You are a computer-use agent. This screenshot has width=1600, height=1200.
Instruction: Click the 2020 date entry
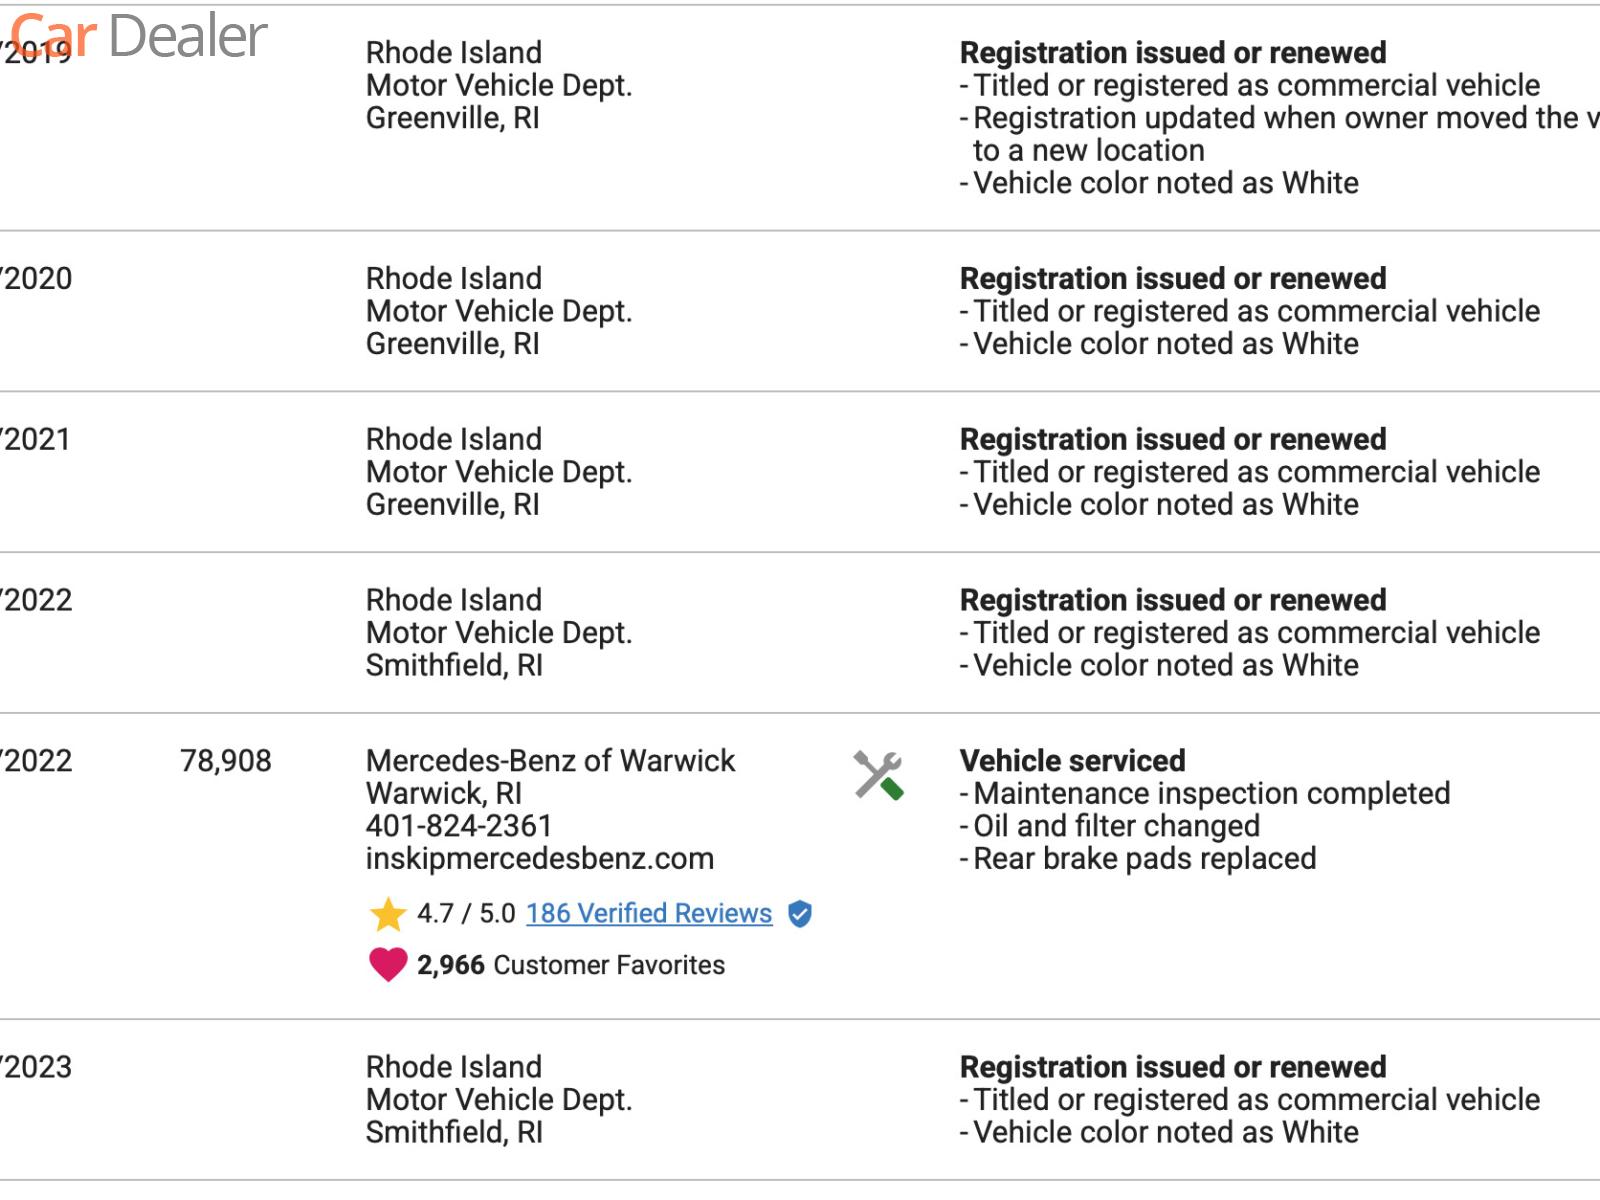37,279
